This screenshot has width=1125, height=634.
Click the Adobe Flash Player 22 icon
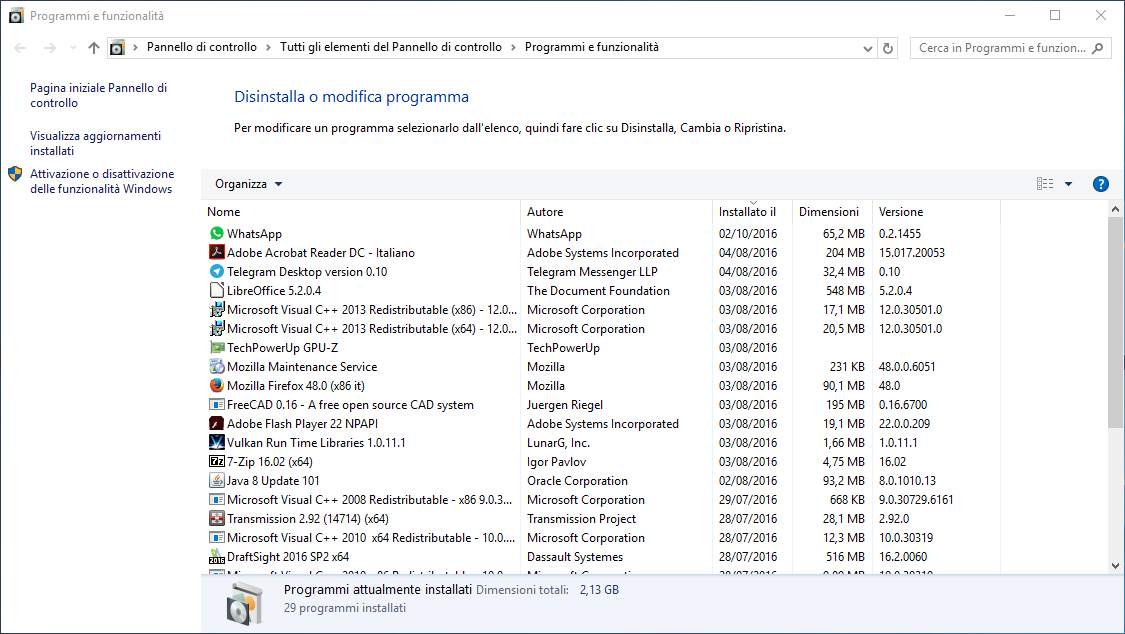(x=217, y=423)
